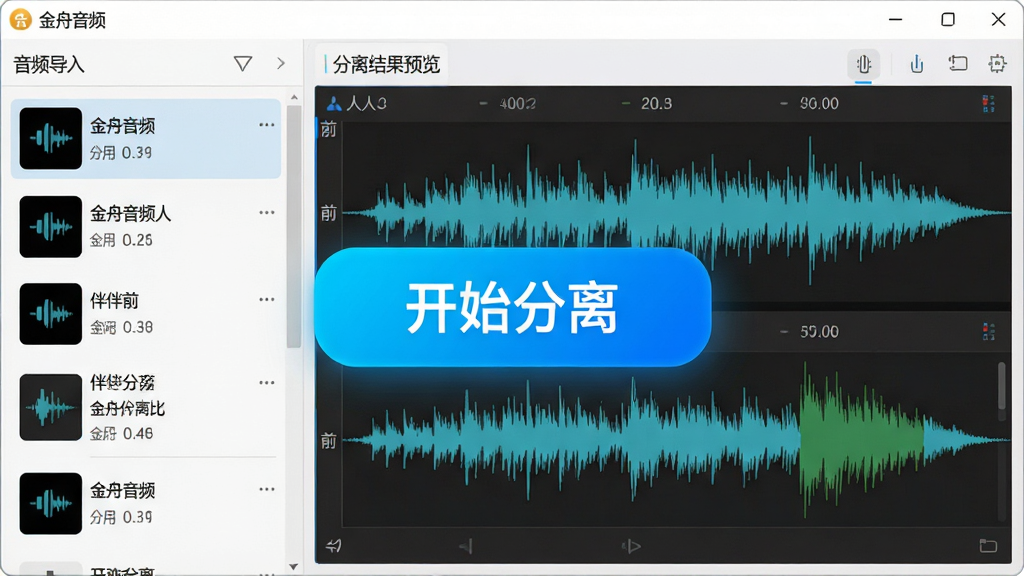This screenshot has height=576, width=1024.
Task: Click the audio list scrollbar thumb
Action: [294, 226]
